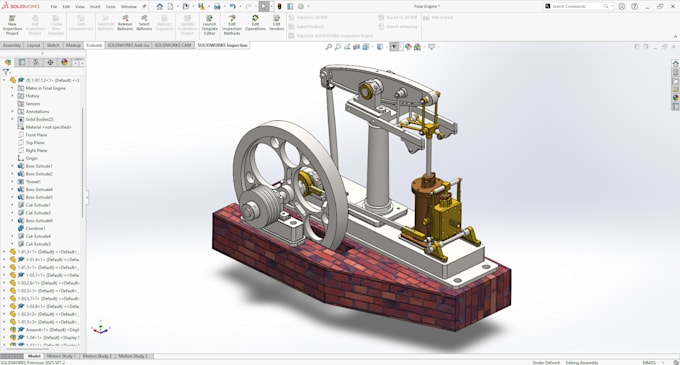Open Motion Study 1 tab
This screenshot has height=365, width=680.
(x=61, y=356)
